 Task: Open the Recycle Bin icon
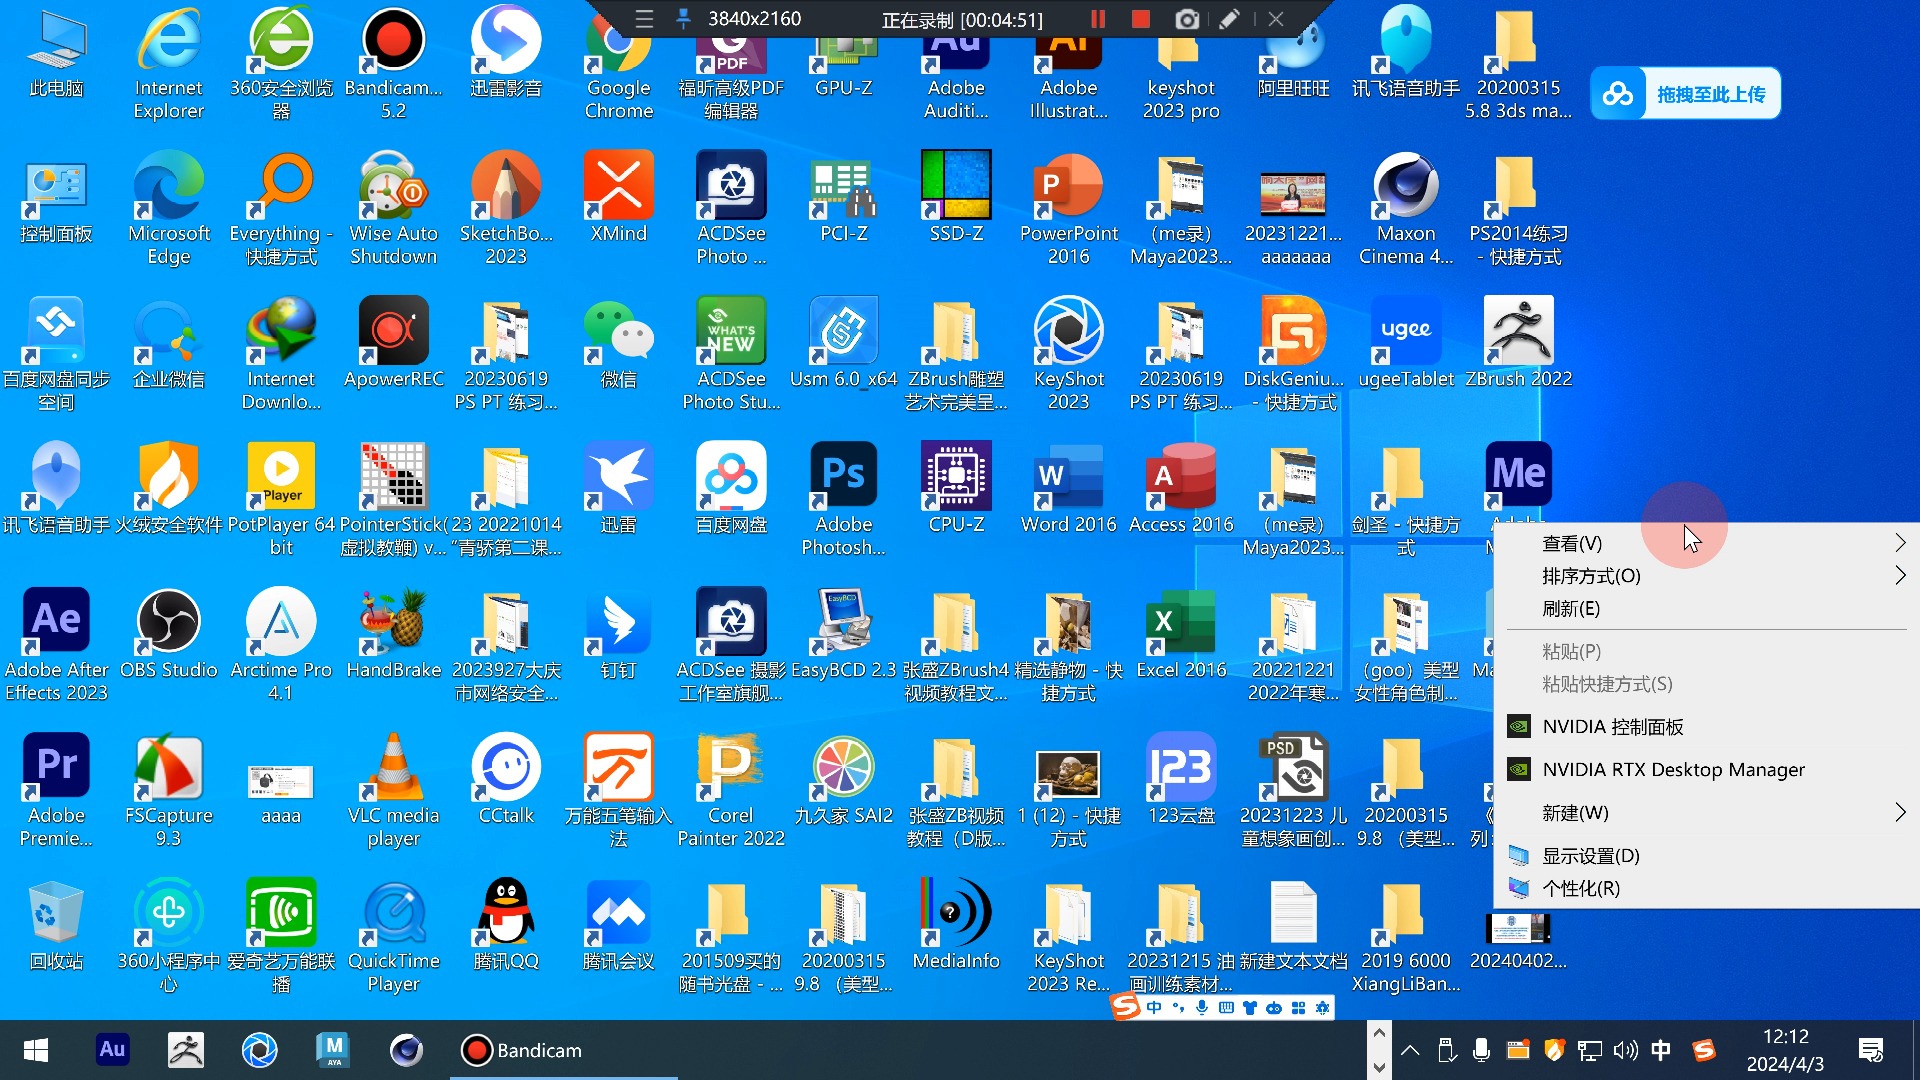coord(56,913)
